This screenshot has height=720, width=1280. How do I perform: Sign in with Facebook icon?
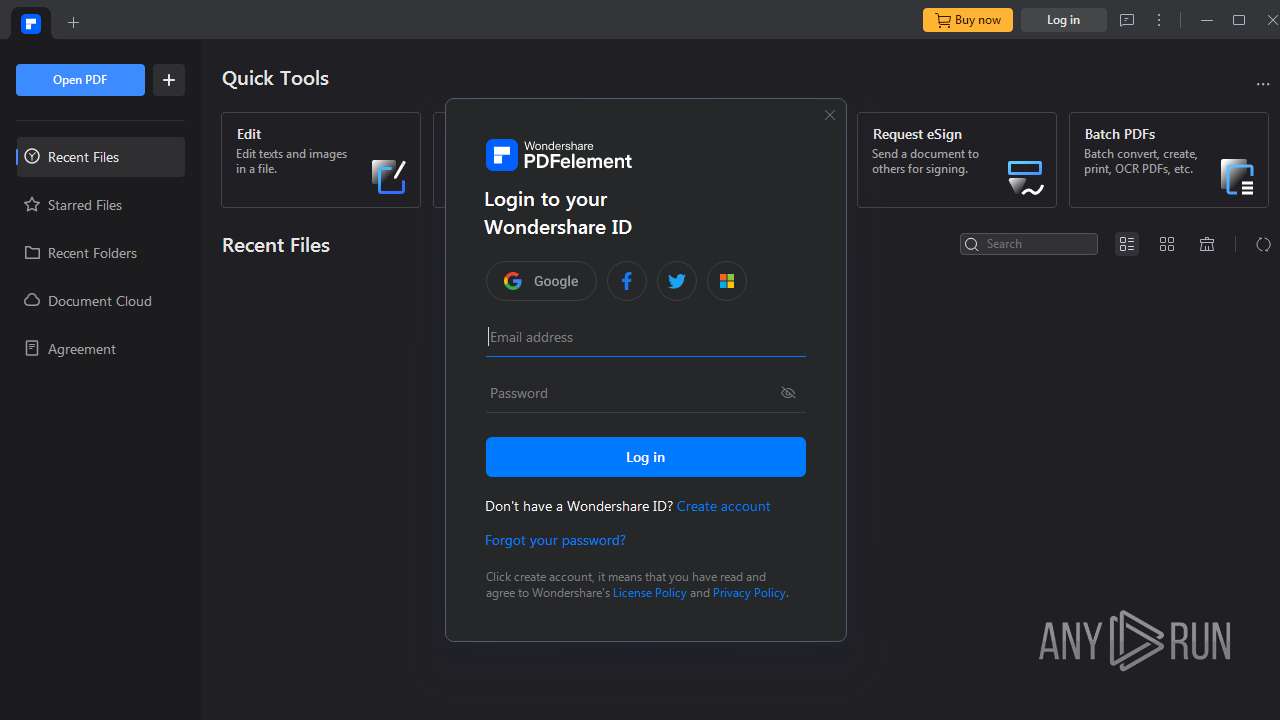tap(627, 281)
